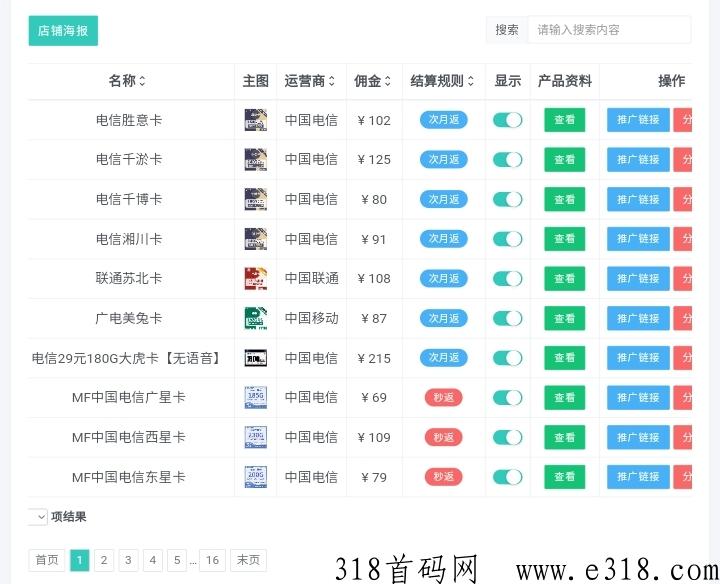
Task: Click the 广电美兔卡 green thumbnail icon
Action: pyautogui.click(x=255, y=318)
